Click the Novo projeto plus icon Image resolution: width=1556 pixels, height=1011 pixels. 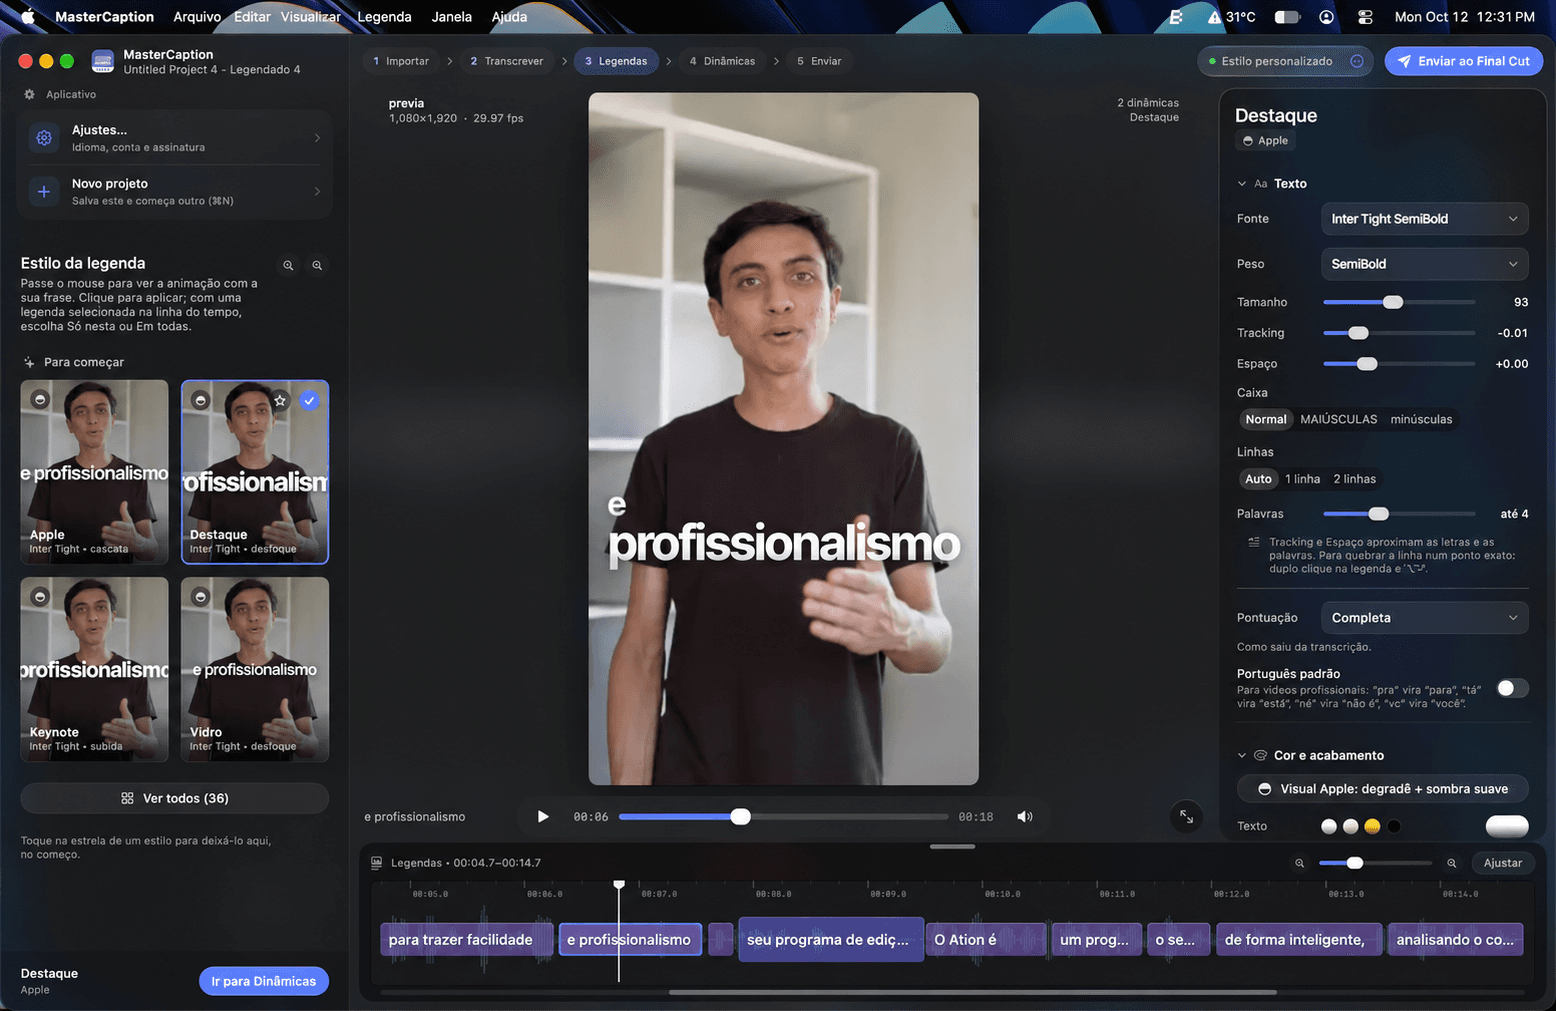click(x=44, y=191)
